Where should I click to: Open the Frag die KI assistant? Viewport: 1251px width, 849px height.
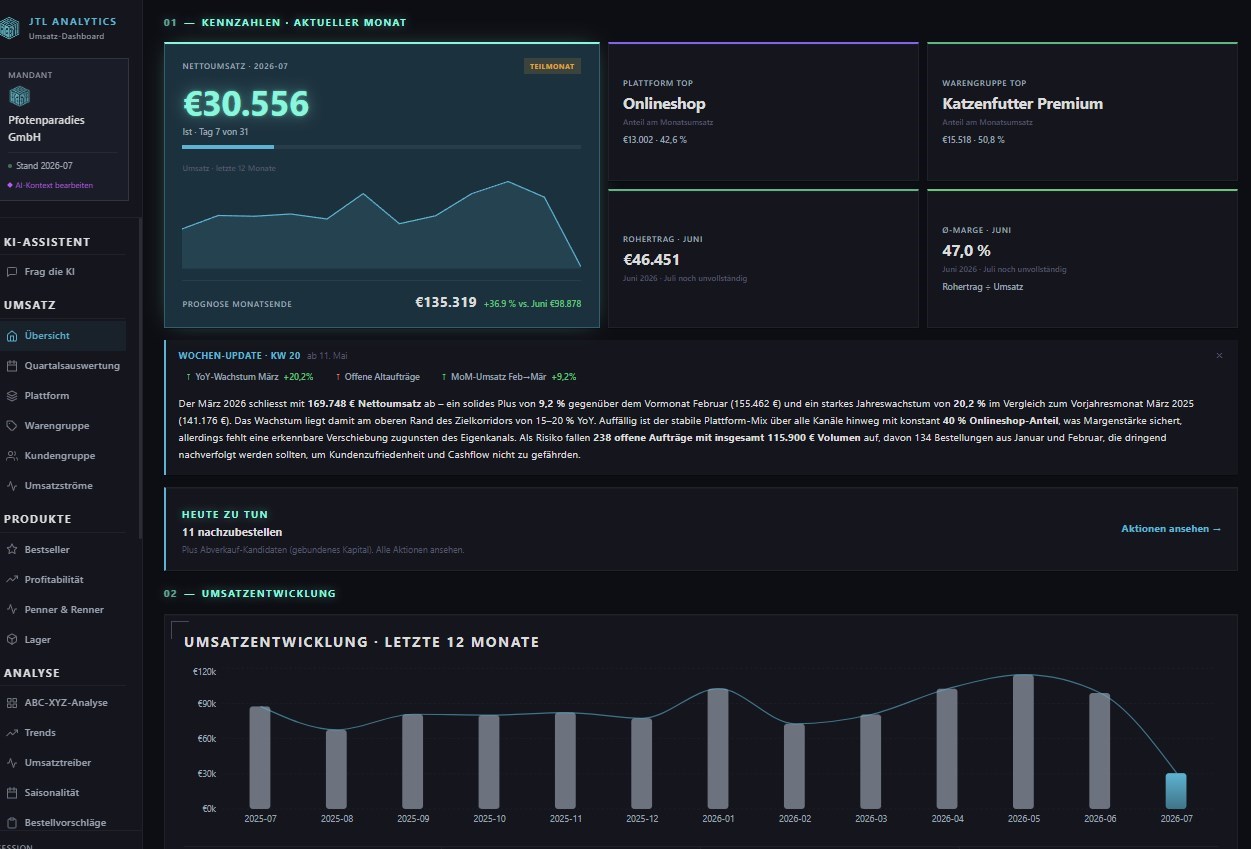point(63,271)
